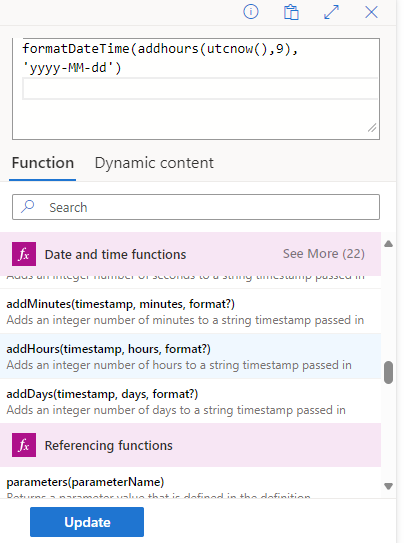Insert the addHours function from list

click(190, 356)
